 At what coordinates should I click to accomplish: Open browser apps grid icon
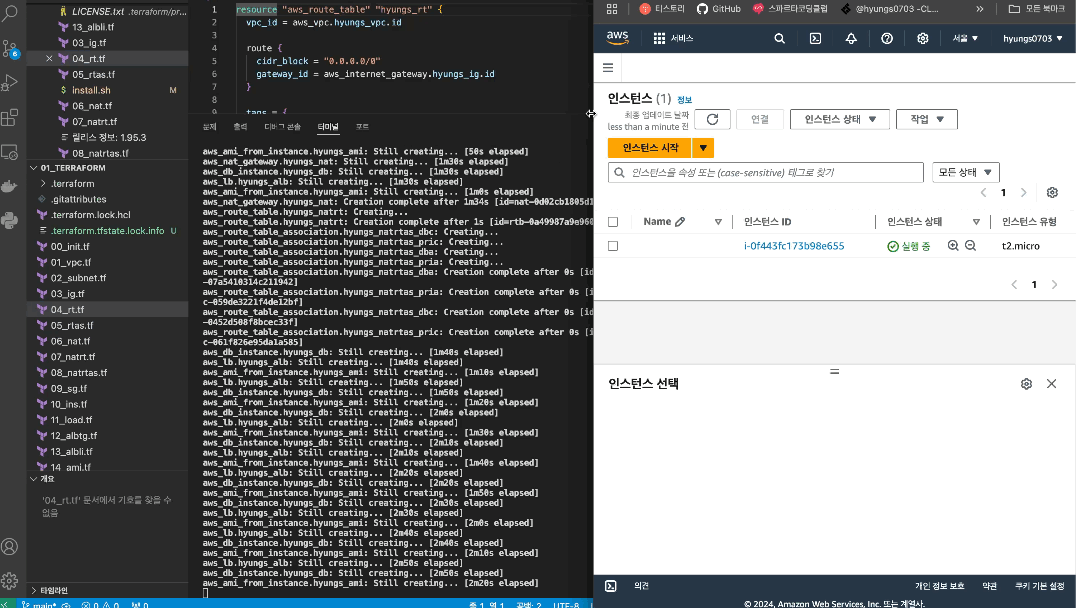tap(612, 9)
